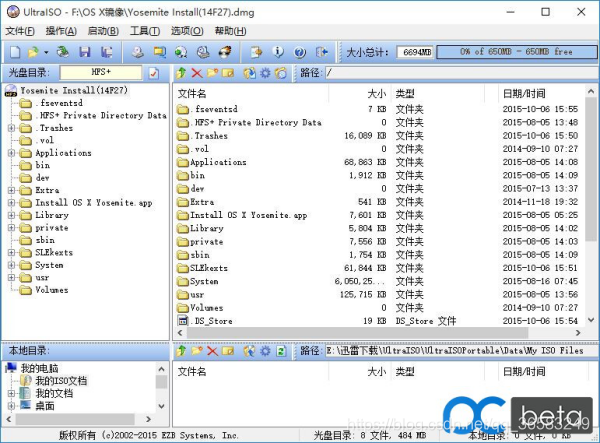Open the dropdown arrow beside Open icon

click(46, 52)
